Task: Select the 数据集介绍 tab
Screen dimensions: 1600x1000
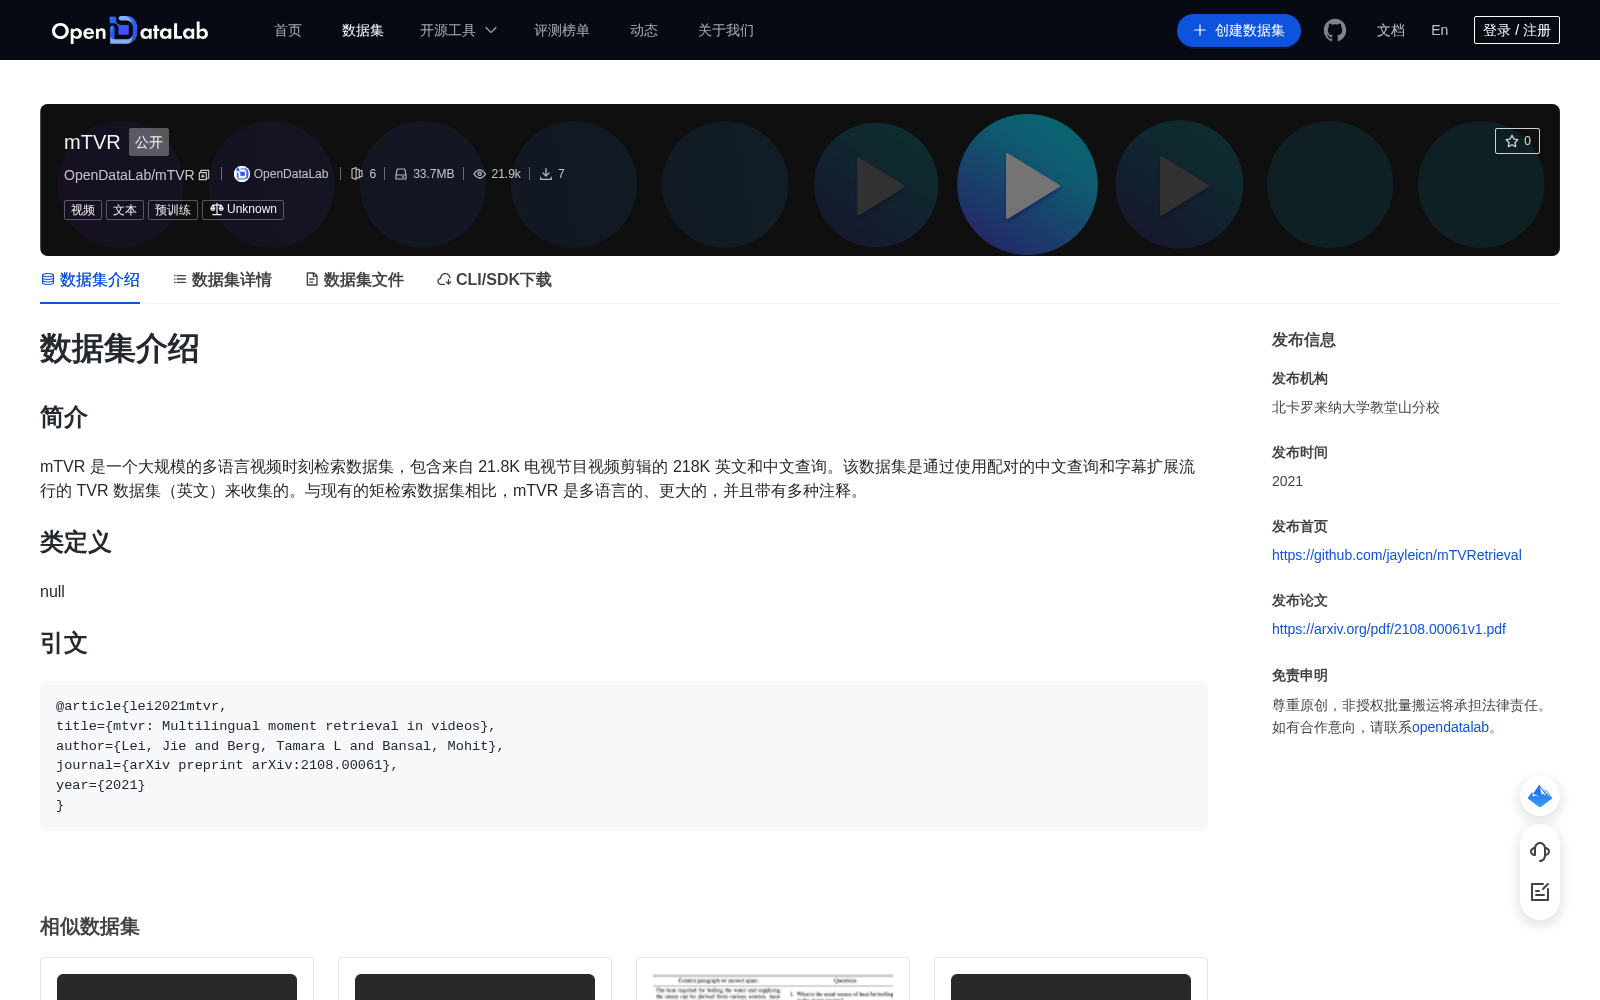Action: point(90,280)
